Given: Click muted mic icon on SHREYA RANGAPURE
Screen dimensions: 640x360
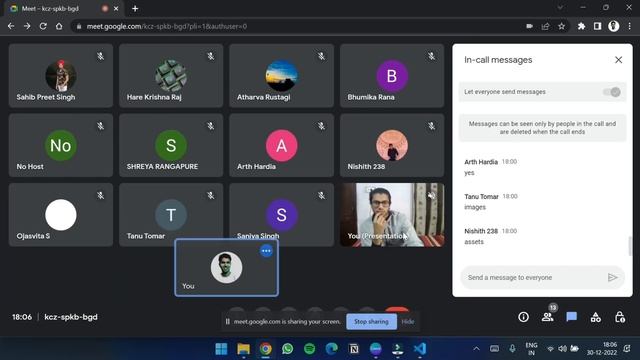Looking at the screenshot, I should [211, 126].
